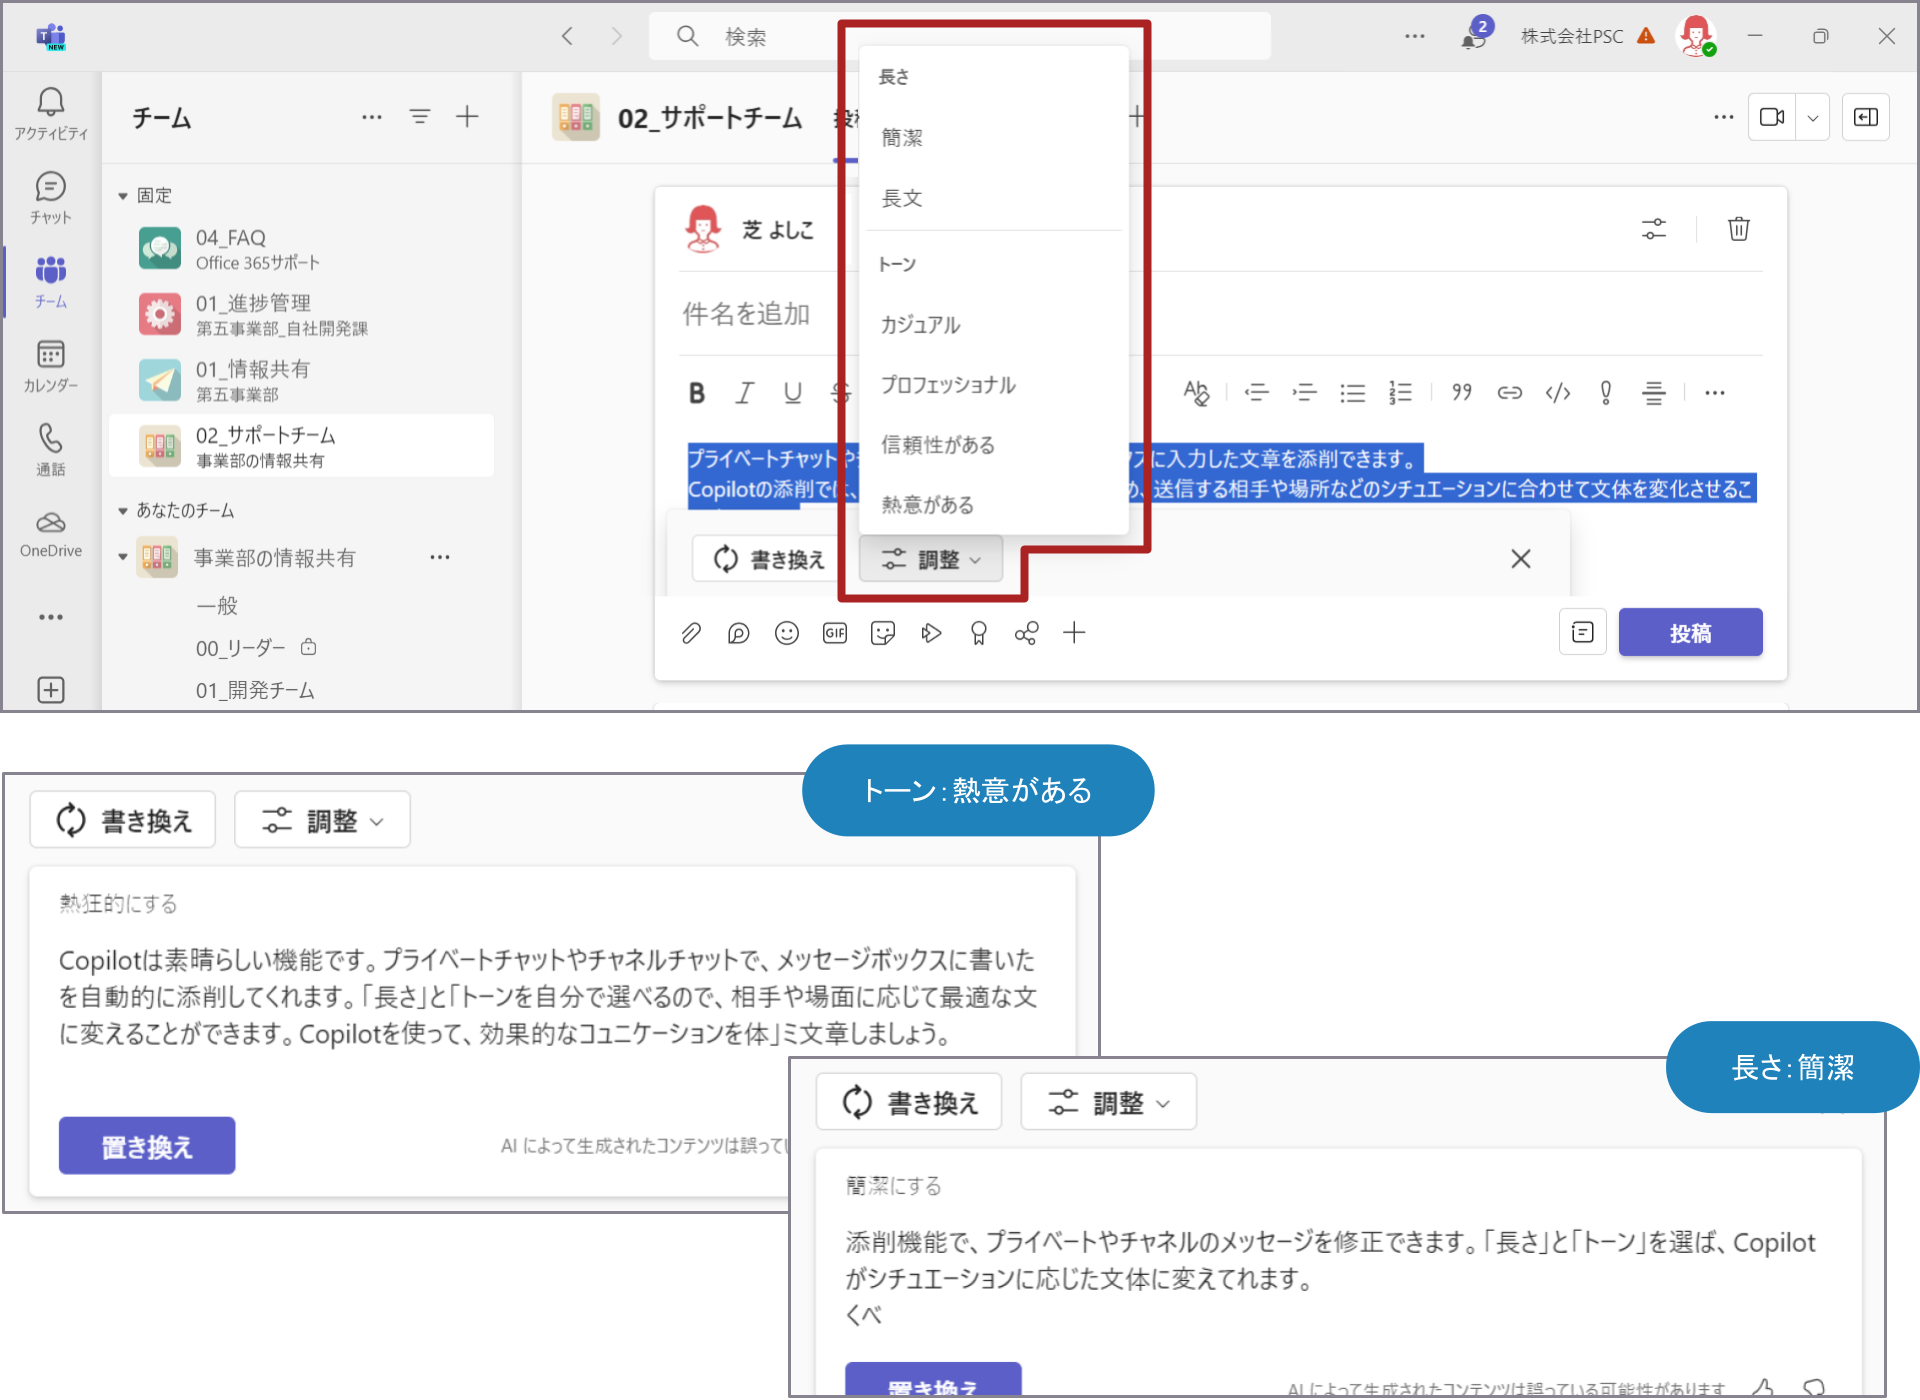
Task: Click the video meet icon in channel header
Action: pyautogui.click(x=1772, y=117)
